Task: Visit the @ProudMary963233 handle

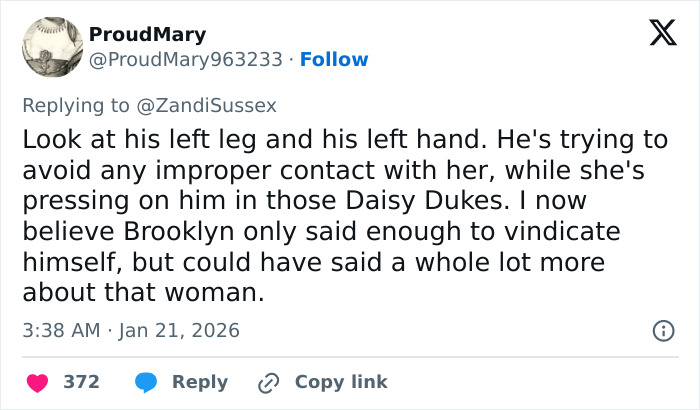Action: click(x=186, y=60)
